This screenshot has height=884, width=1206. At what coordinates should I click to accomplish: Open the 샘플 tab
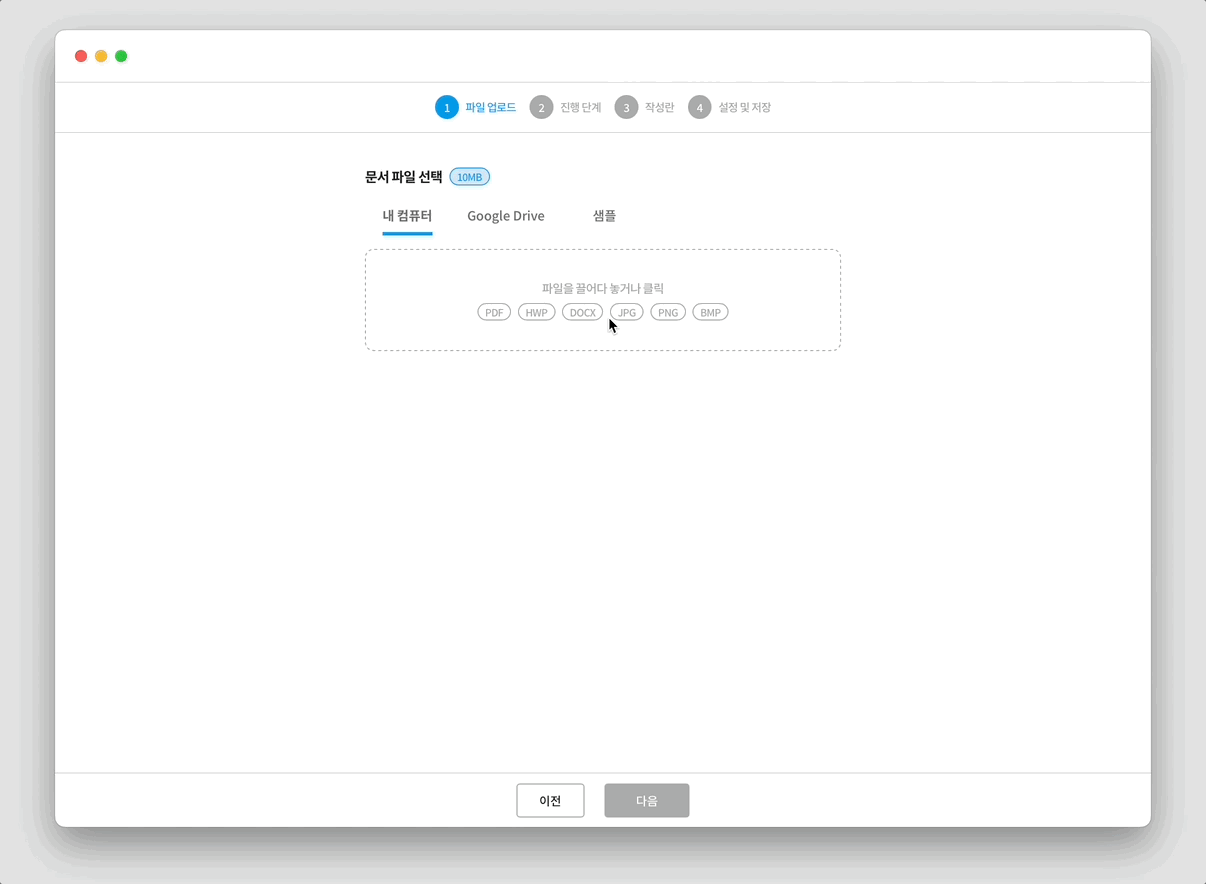[604, 216]
